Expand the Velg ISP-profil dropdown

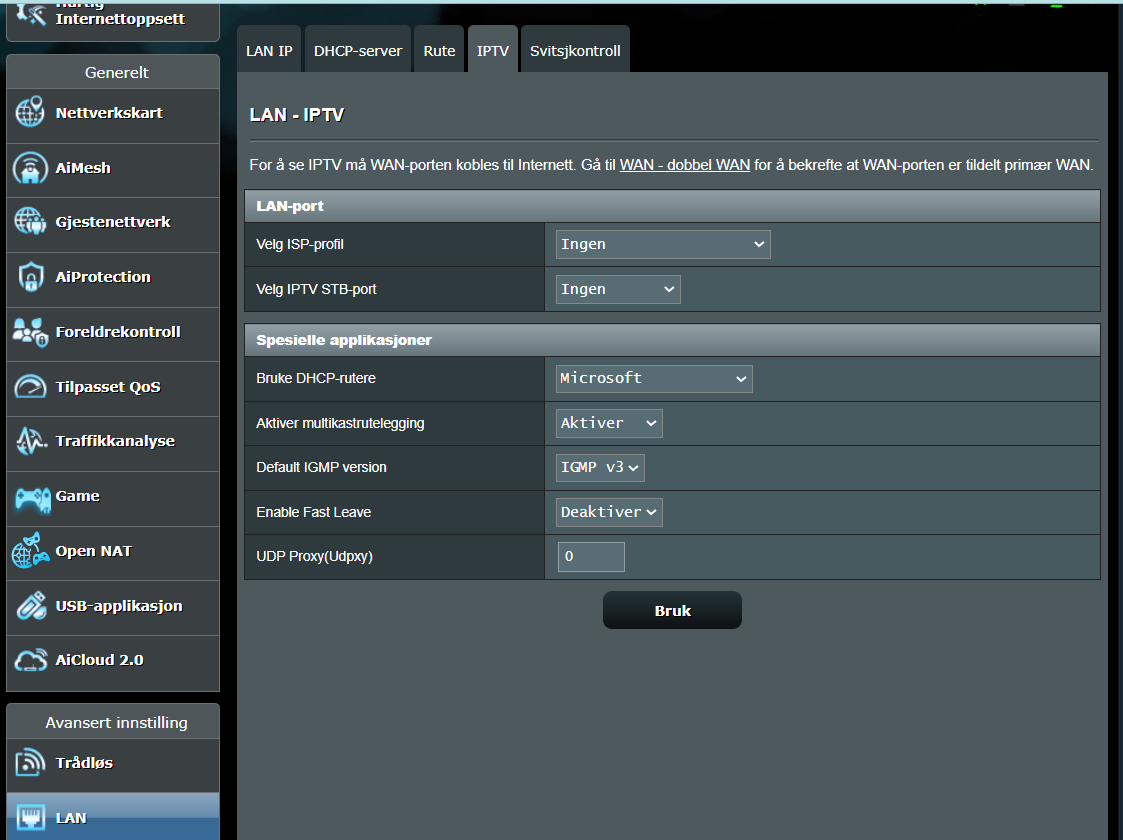tap(662, 244)
